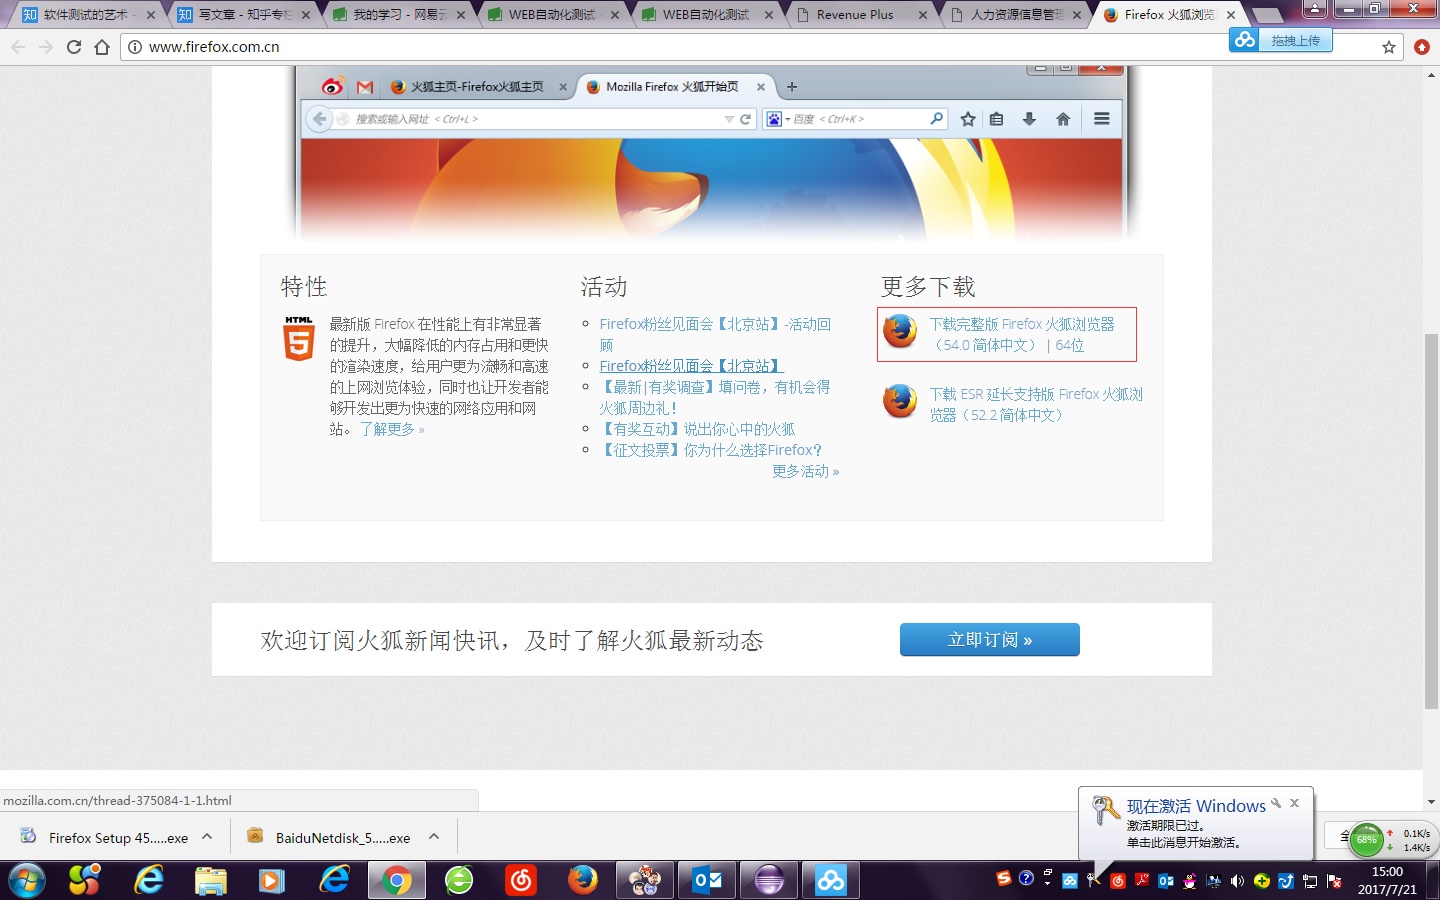1440x900 pixels.
Task: Open the volume speaker tray icon
Action: 1237,881
